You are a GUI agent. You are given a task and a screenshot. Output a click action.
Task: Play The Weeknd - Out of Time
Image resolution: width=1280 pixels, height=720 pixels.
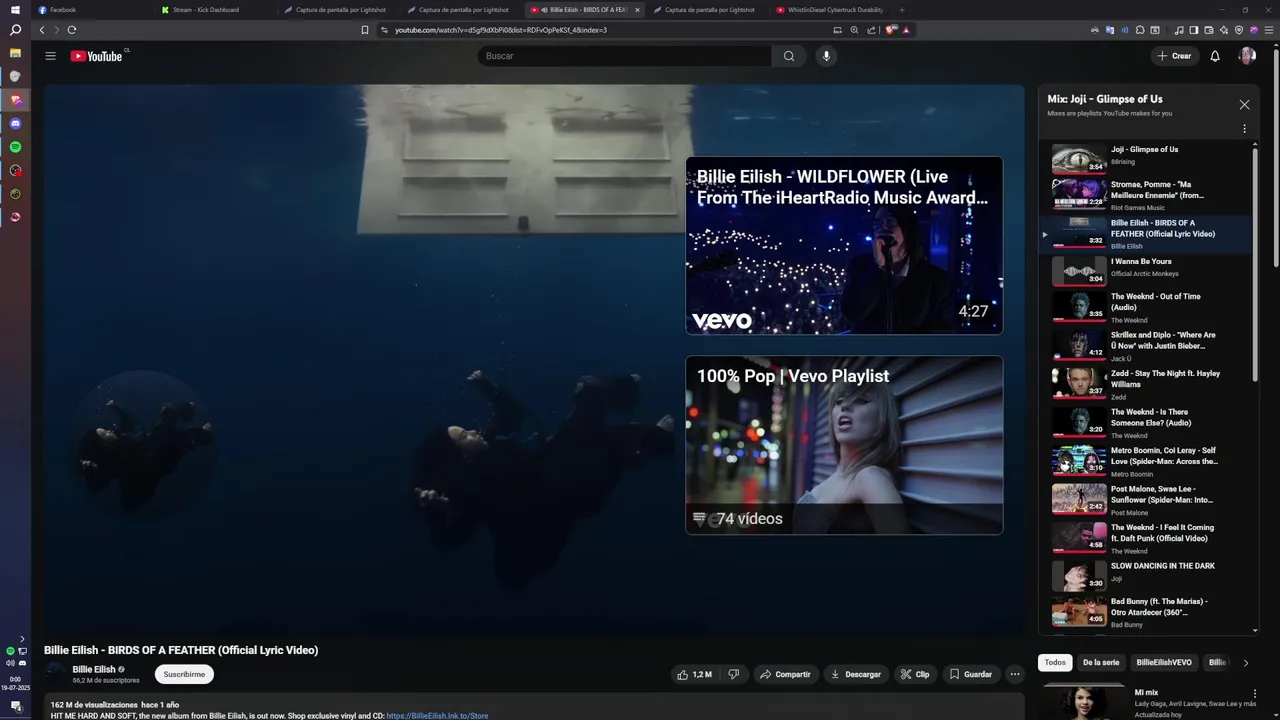[x=1145, y=307]
